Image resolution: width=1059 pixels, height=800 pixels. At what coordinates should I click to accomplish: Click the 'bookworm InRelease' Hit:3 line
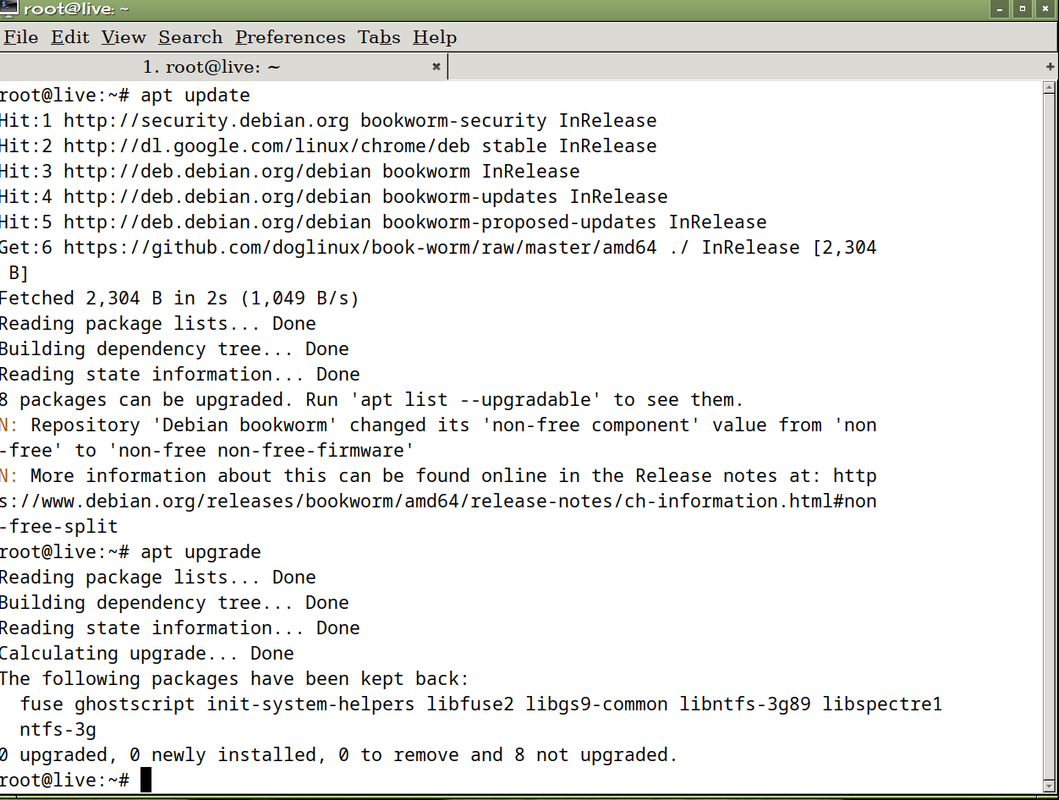click(x=290, y=171)
